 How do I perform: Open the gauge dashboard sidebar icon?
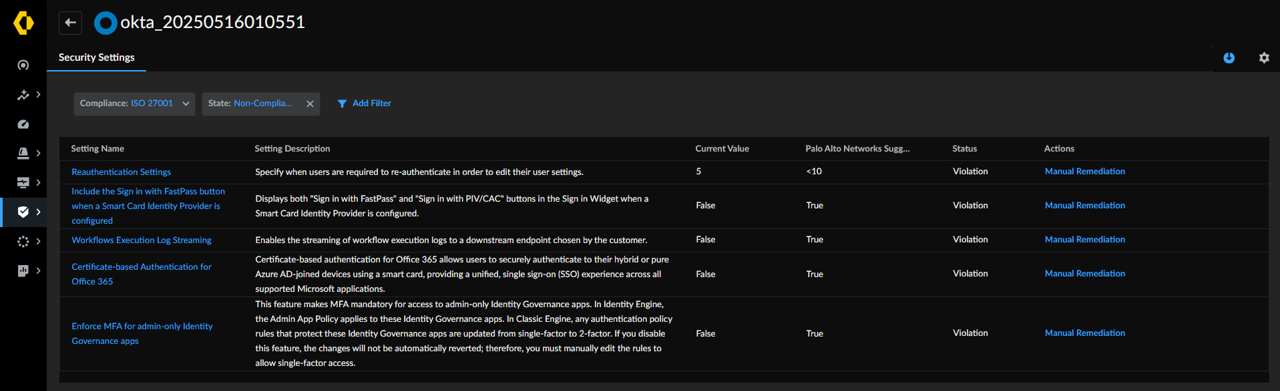pos(23,124)
